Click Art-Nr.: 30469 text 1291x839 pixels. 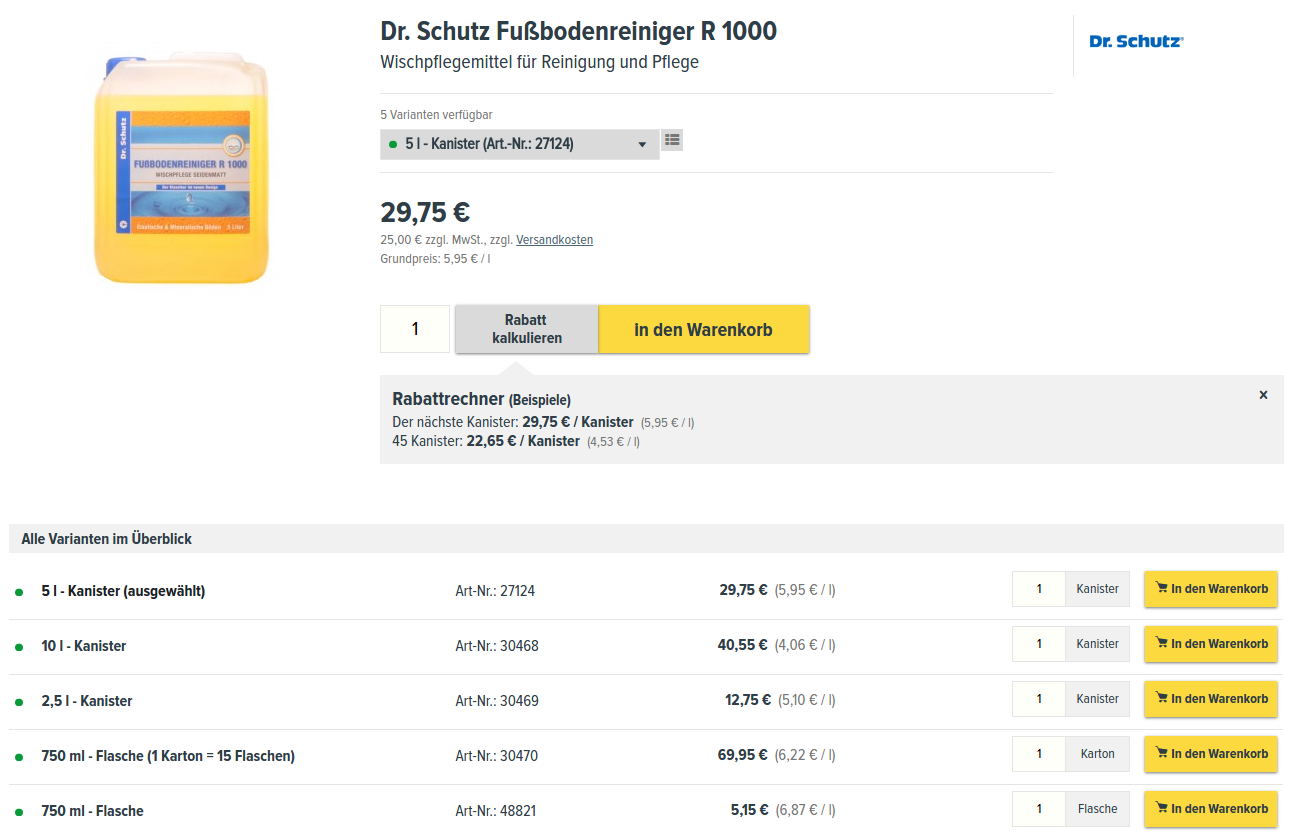[497, 701]
